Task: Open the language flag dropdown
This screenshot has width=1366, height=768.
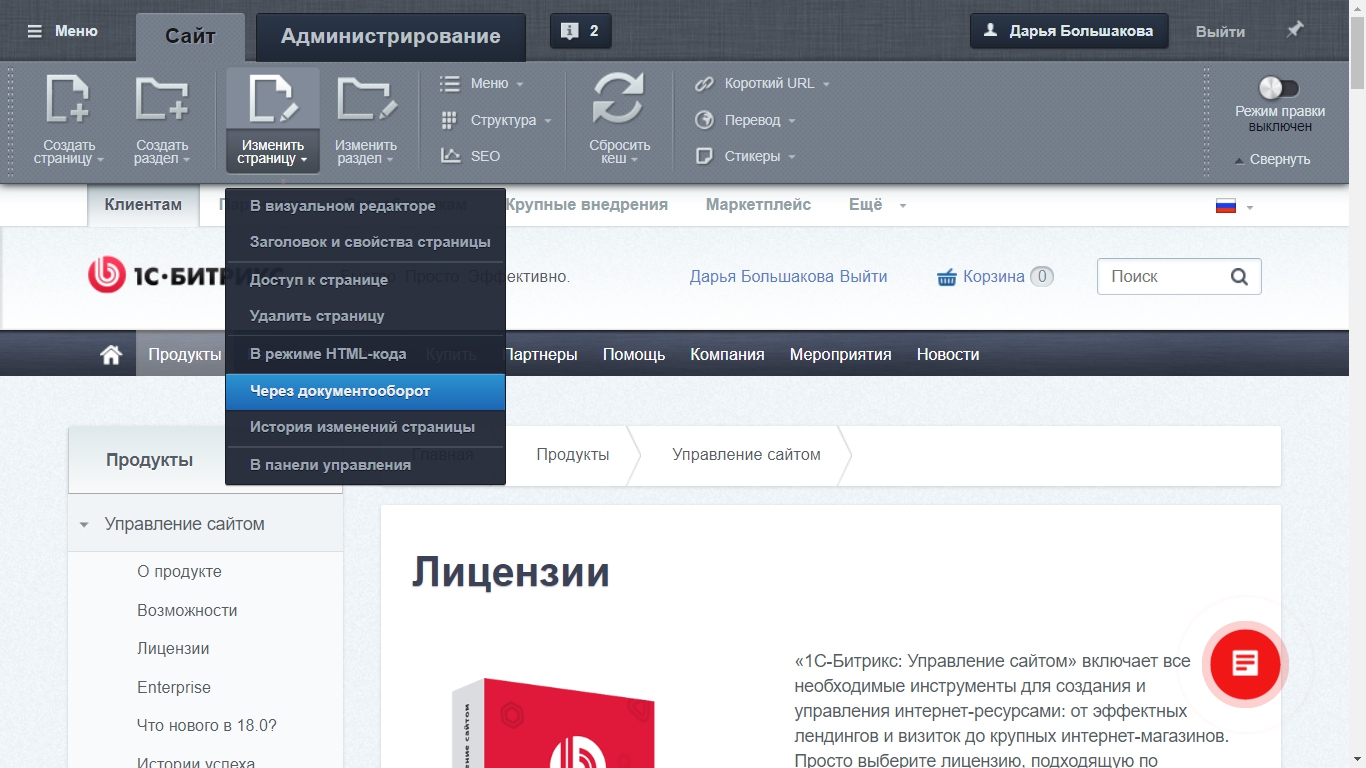Action: (1228, 204)
